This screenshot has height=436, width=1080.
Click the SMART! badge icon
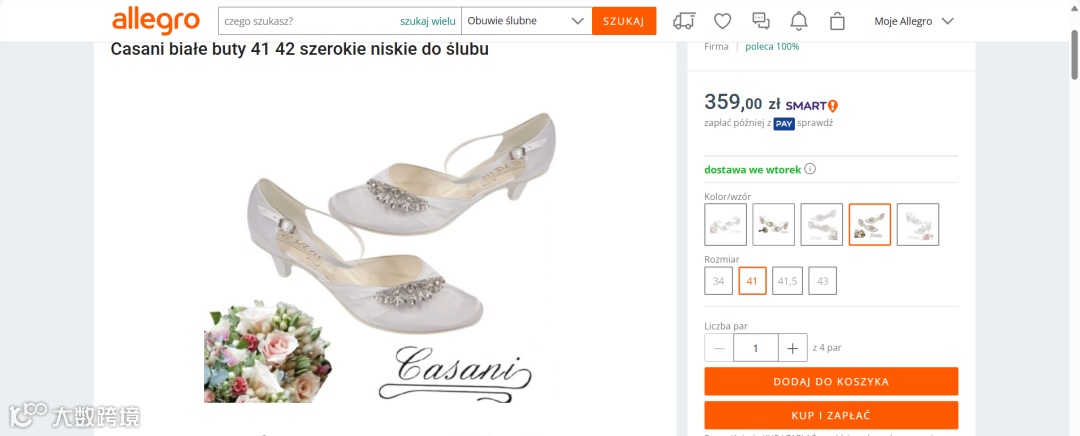[x=811, y=105]
